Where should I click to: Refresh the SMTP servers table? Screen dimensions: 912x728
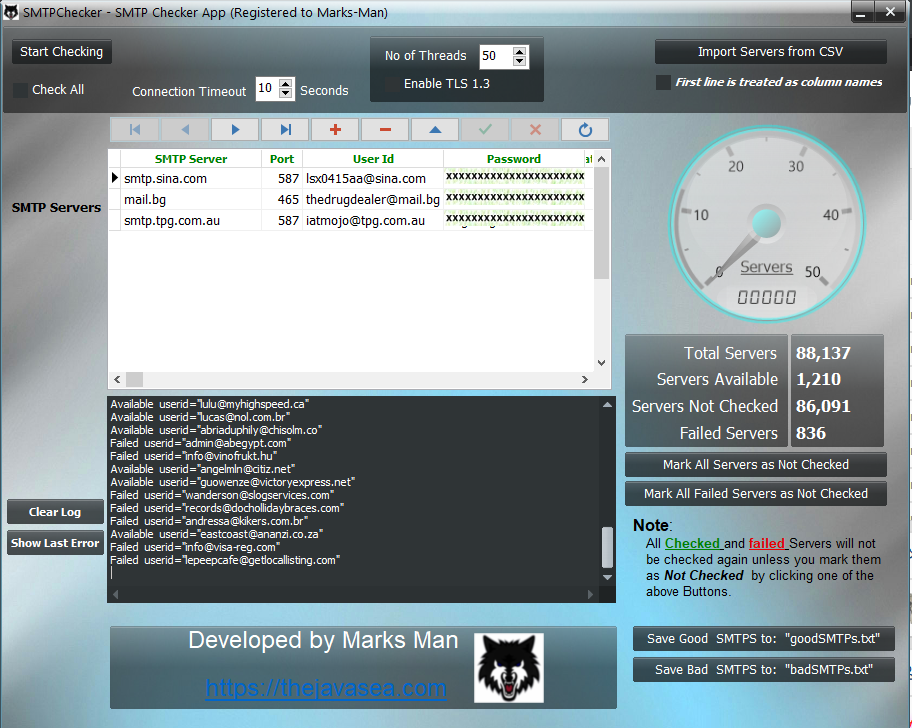[585, 130]
